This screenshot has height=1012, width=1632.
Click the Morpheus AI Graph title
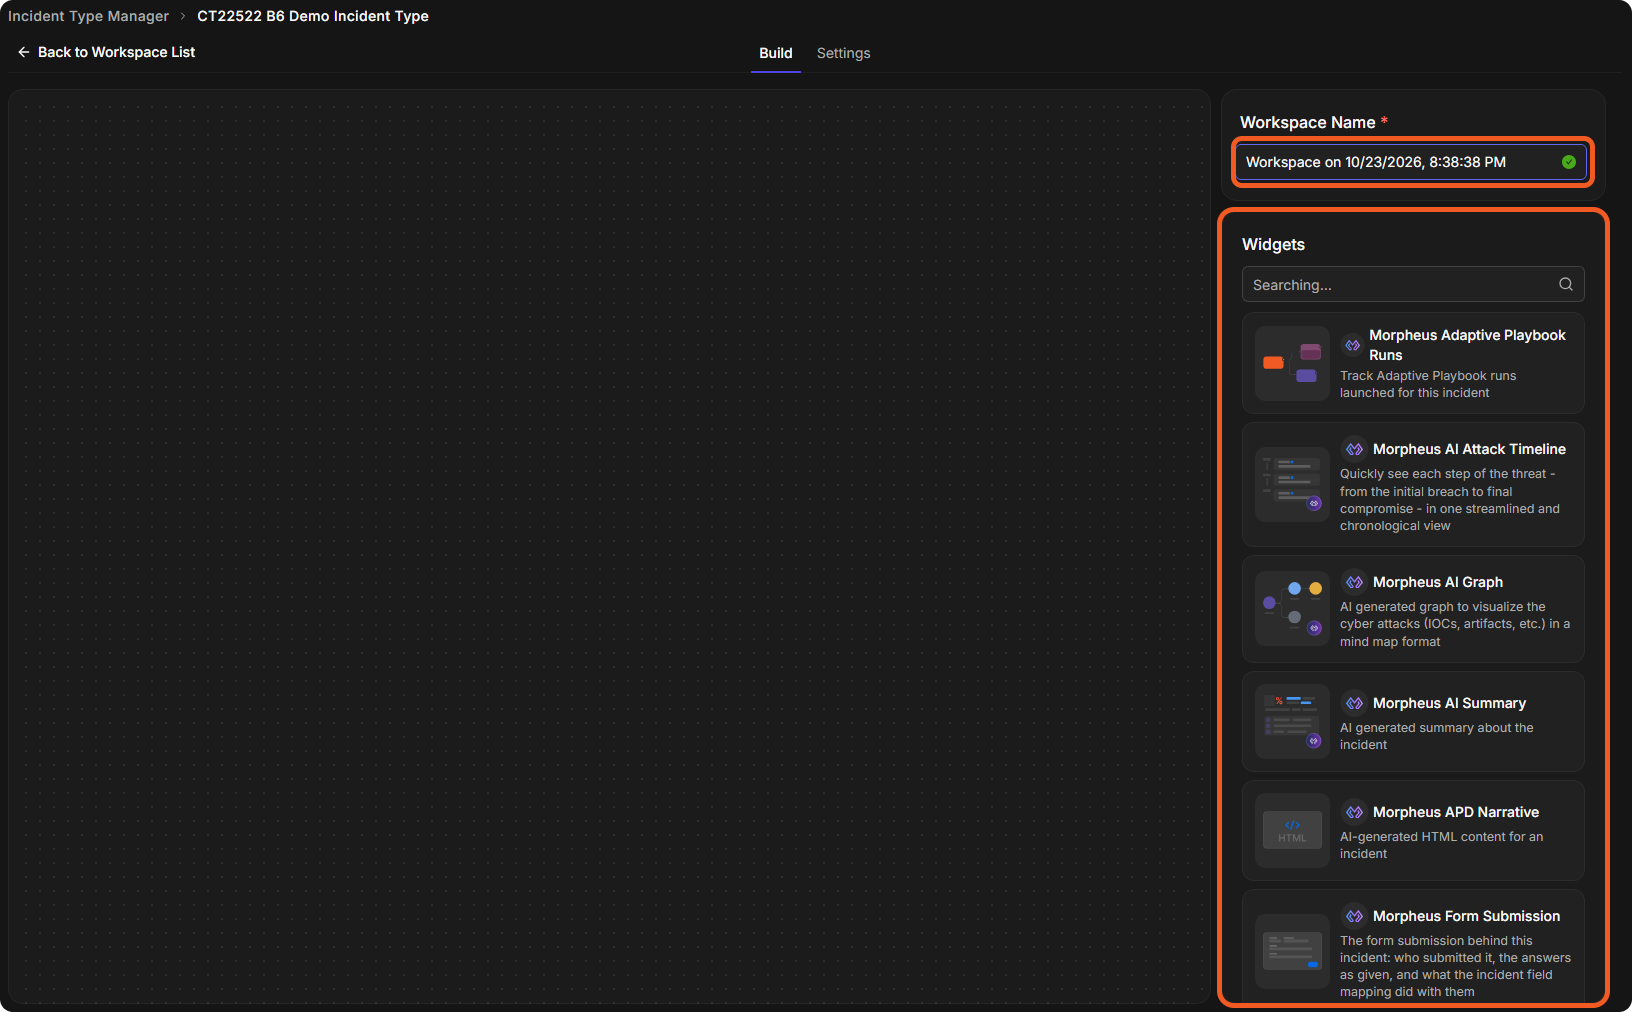(x=1437, y=582)
